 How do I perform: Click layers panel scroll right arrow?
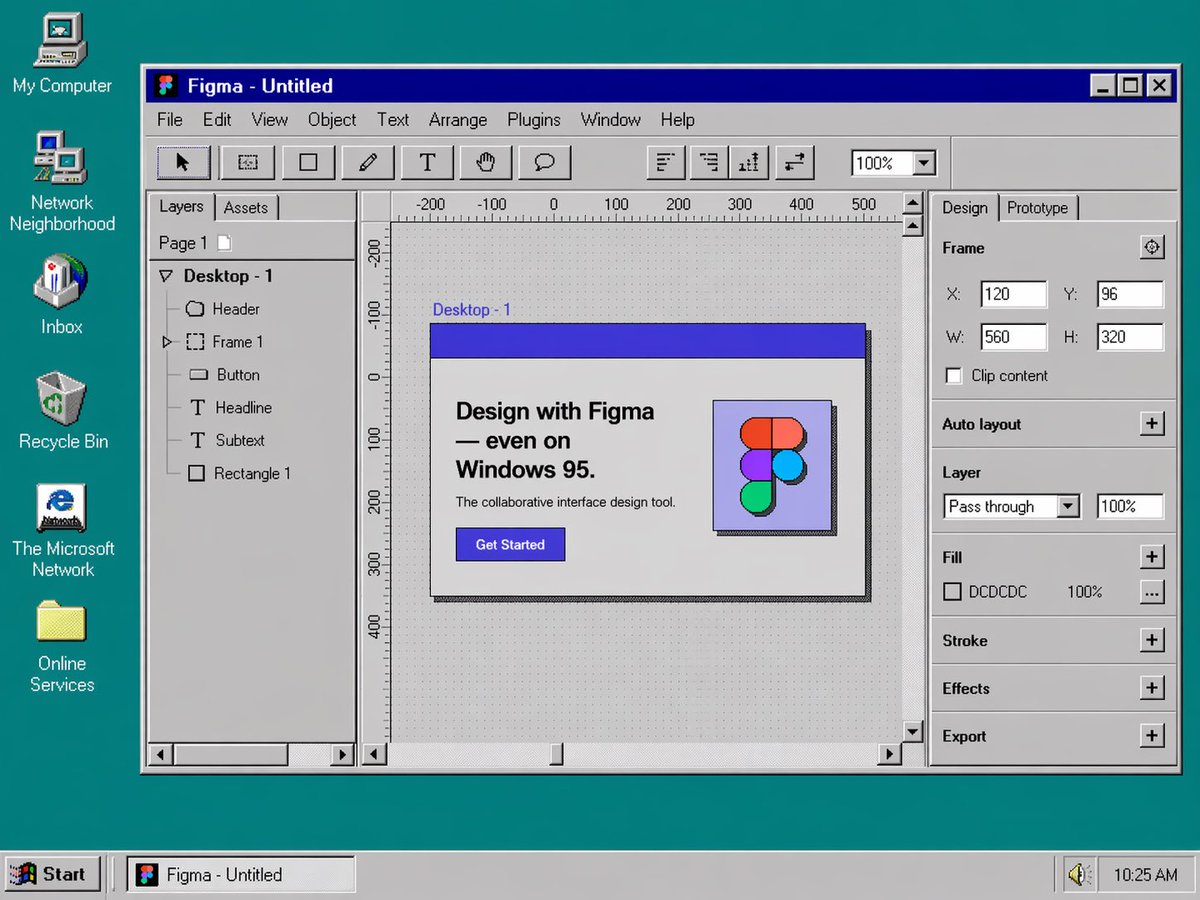pos(343,754)
